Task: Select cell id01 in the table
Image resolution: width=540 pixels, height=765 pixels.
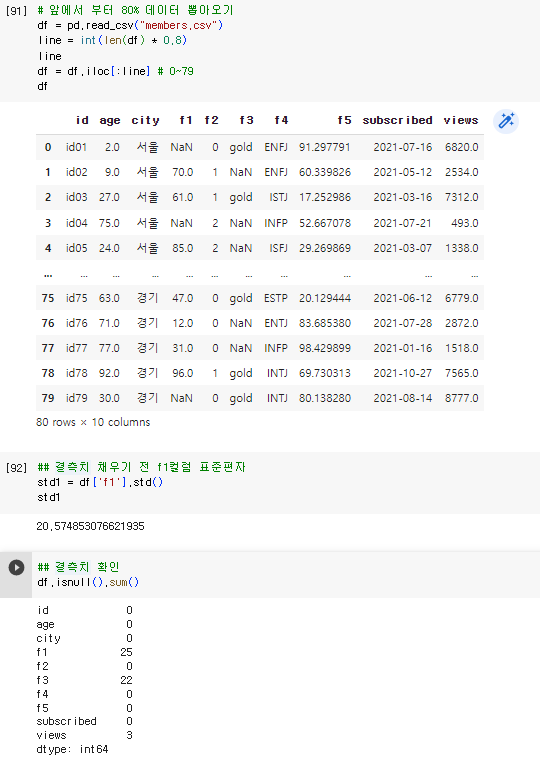Action: [77, 147]
